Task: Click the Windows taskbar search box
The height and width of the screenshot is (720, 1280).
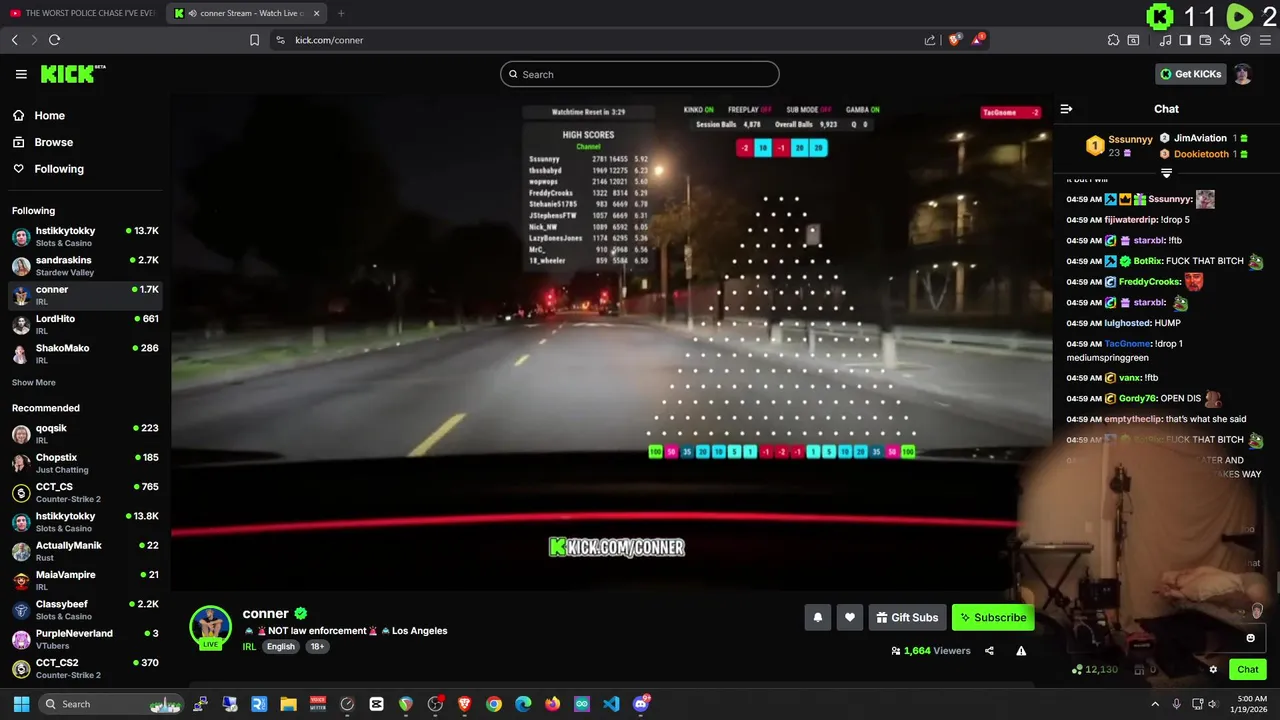Action: (113, 704)
